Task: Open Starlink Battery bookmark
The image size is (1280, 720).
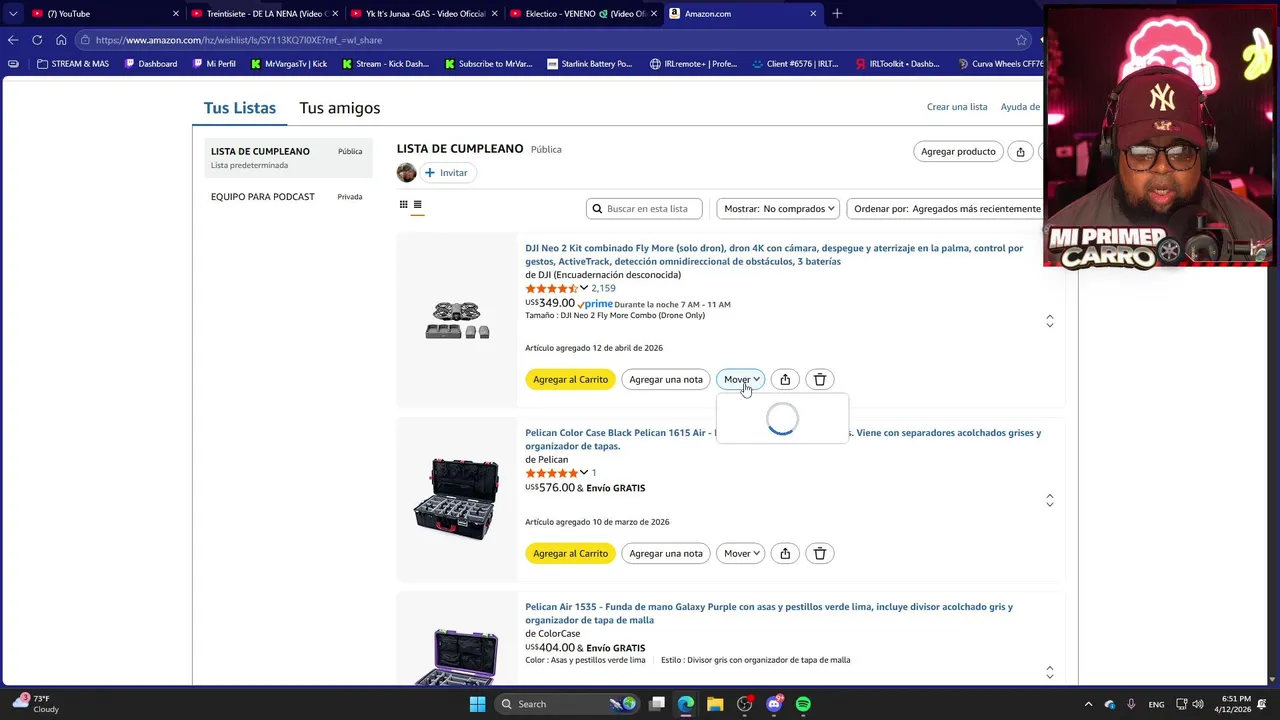Action: pyautogui.click(x=590, y=64)
